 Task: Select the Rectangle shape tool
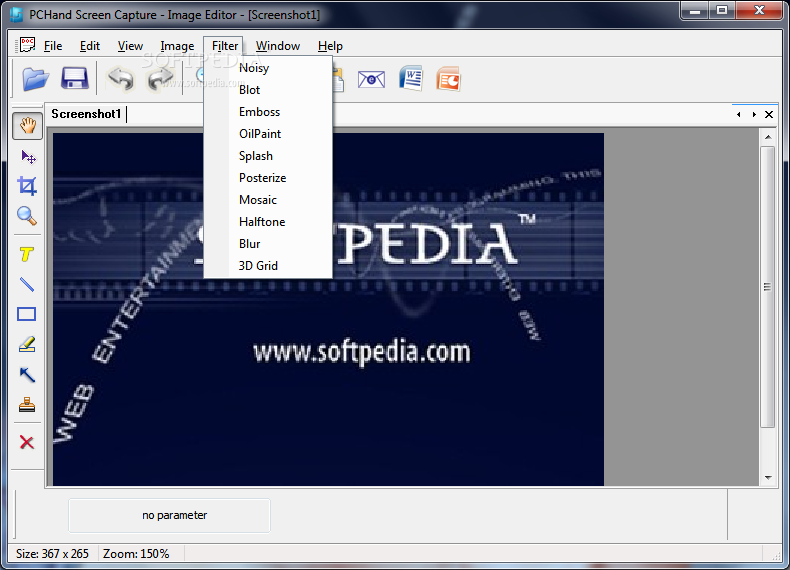point(27,314)
